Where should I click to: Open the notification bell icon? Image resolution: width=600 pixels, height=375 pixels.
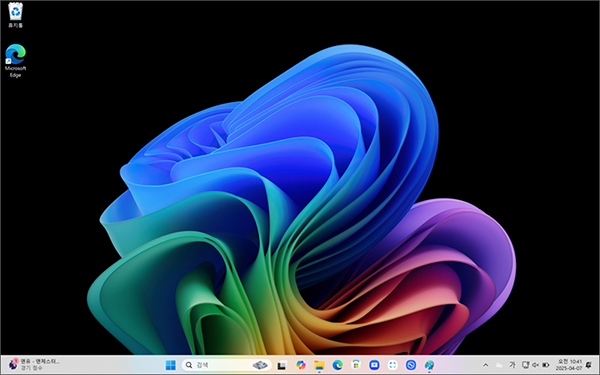[x=589, y=365]
